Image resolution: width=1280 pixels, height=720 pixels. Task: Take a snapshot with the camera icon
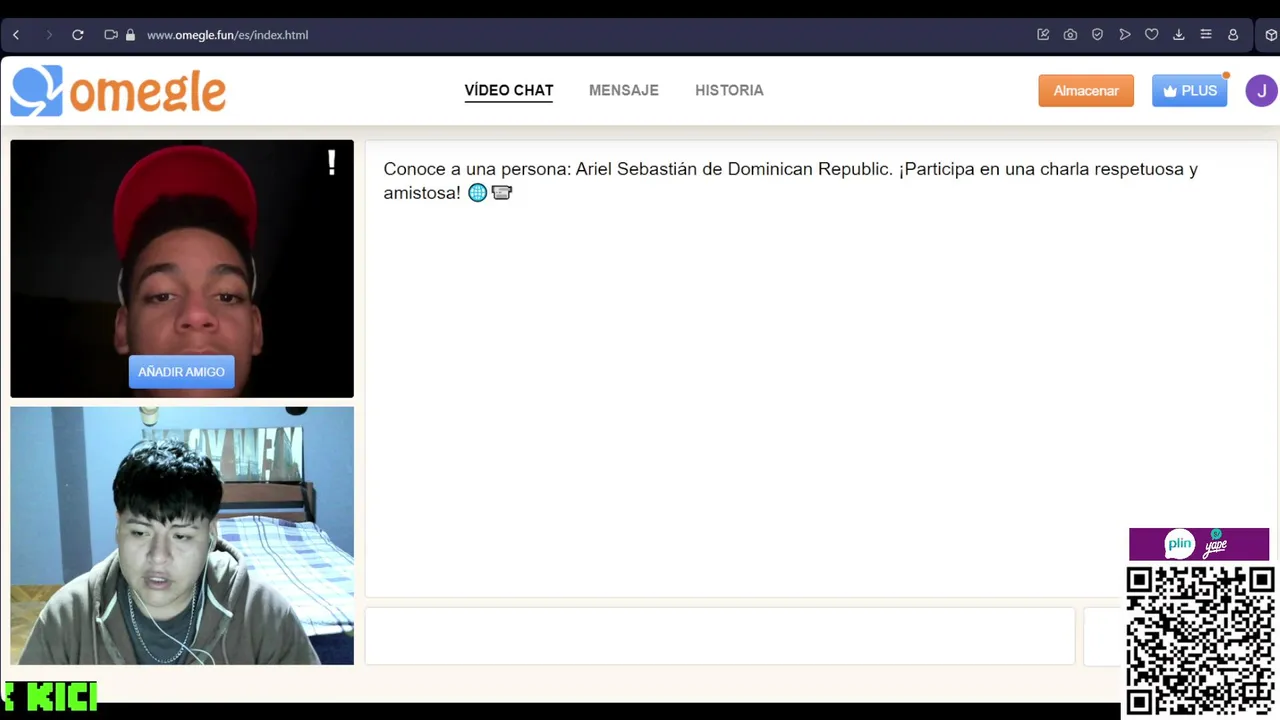[1070, 35]
